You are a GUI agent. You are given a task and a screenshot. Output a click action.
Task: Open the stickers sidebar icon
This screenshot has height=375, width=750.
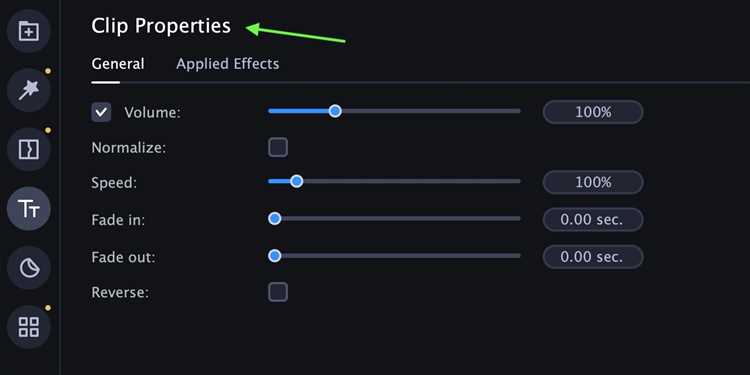point(29,268)
